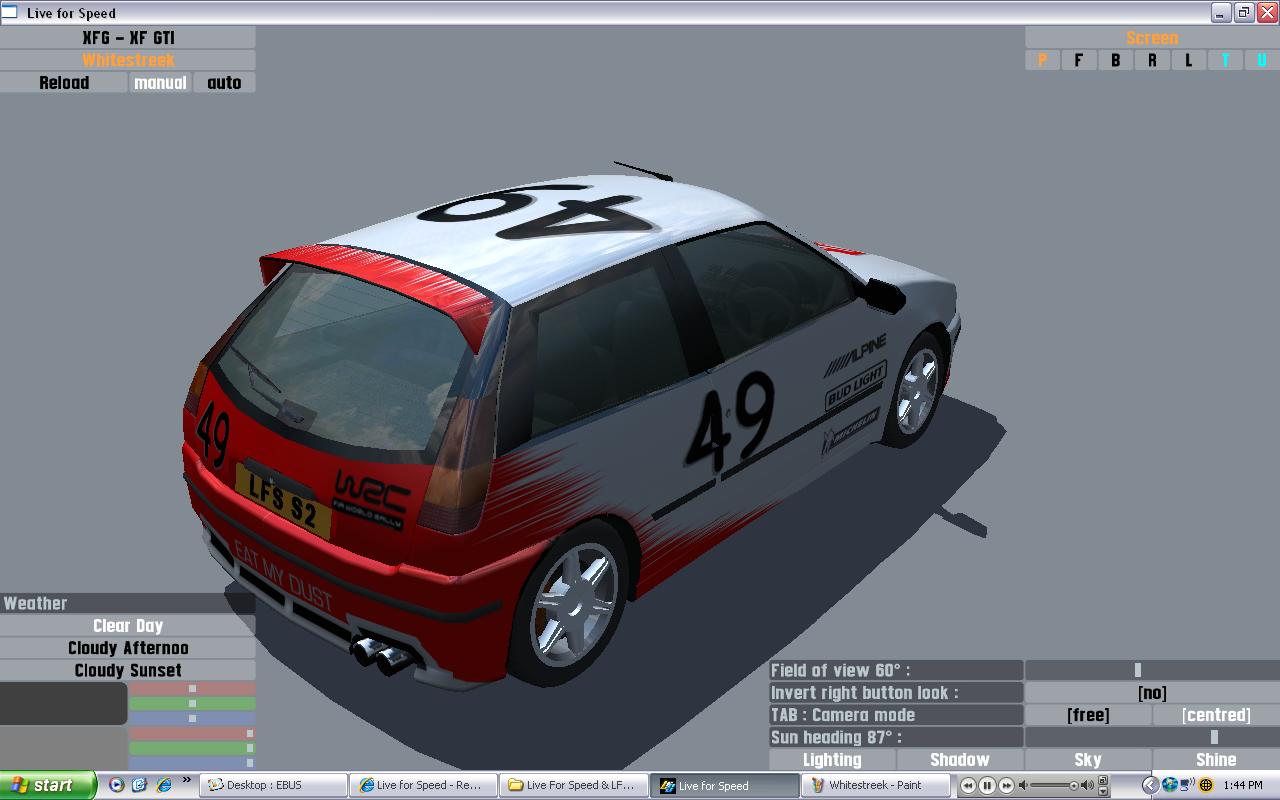Adjust the lower red color slider
This screenshot has width=1280, height=800.
tap(192, 733)
